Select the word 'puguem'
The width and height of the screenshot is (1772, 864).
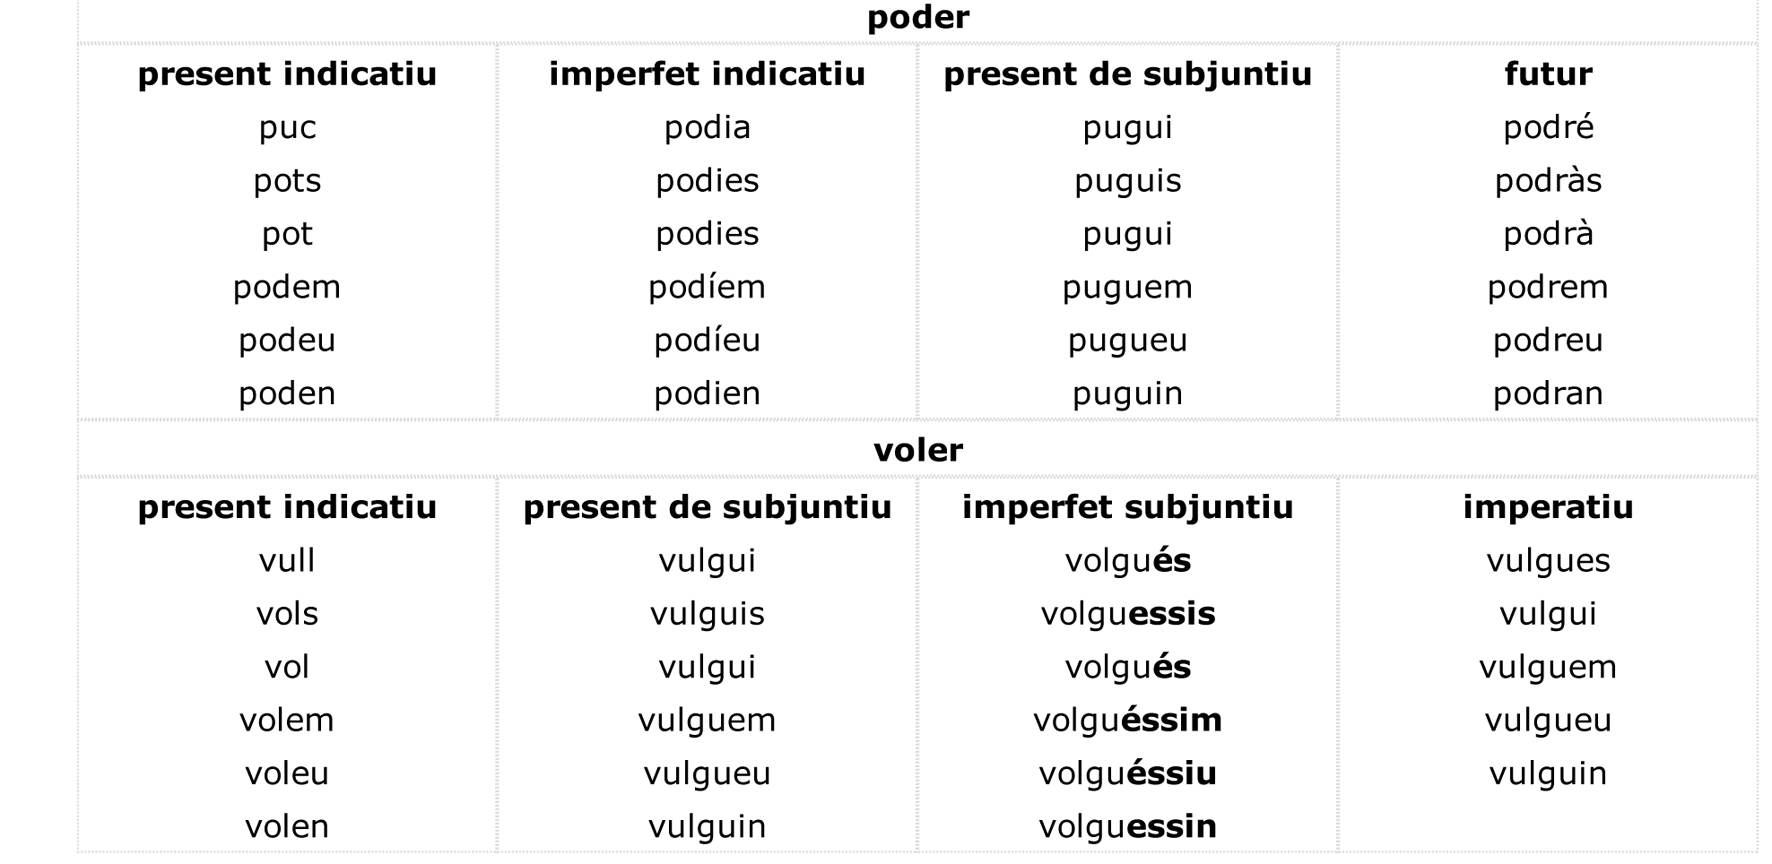(1127, 287)
